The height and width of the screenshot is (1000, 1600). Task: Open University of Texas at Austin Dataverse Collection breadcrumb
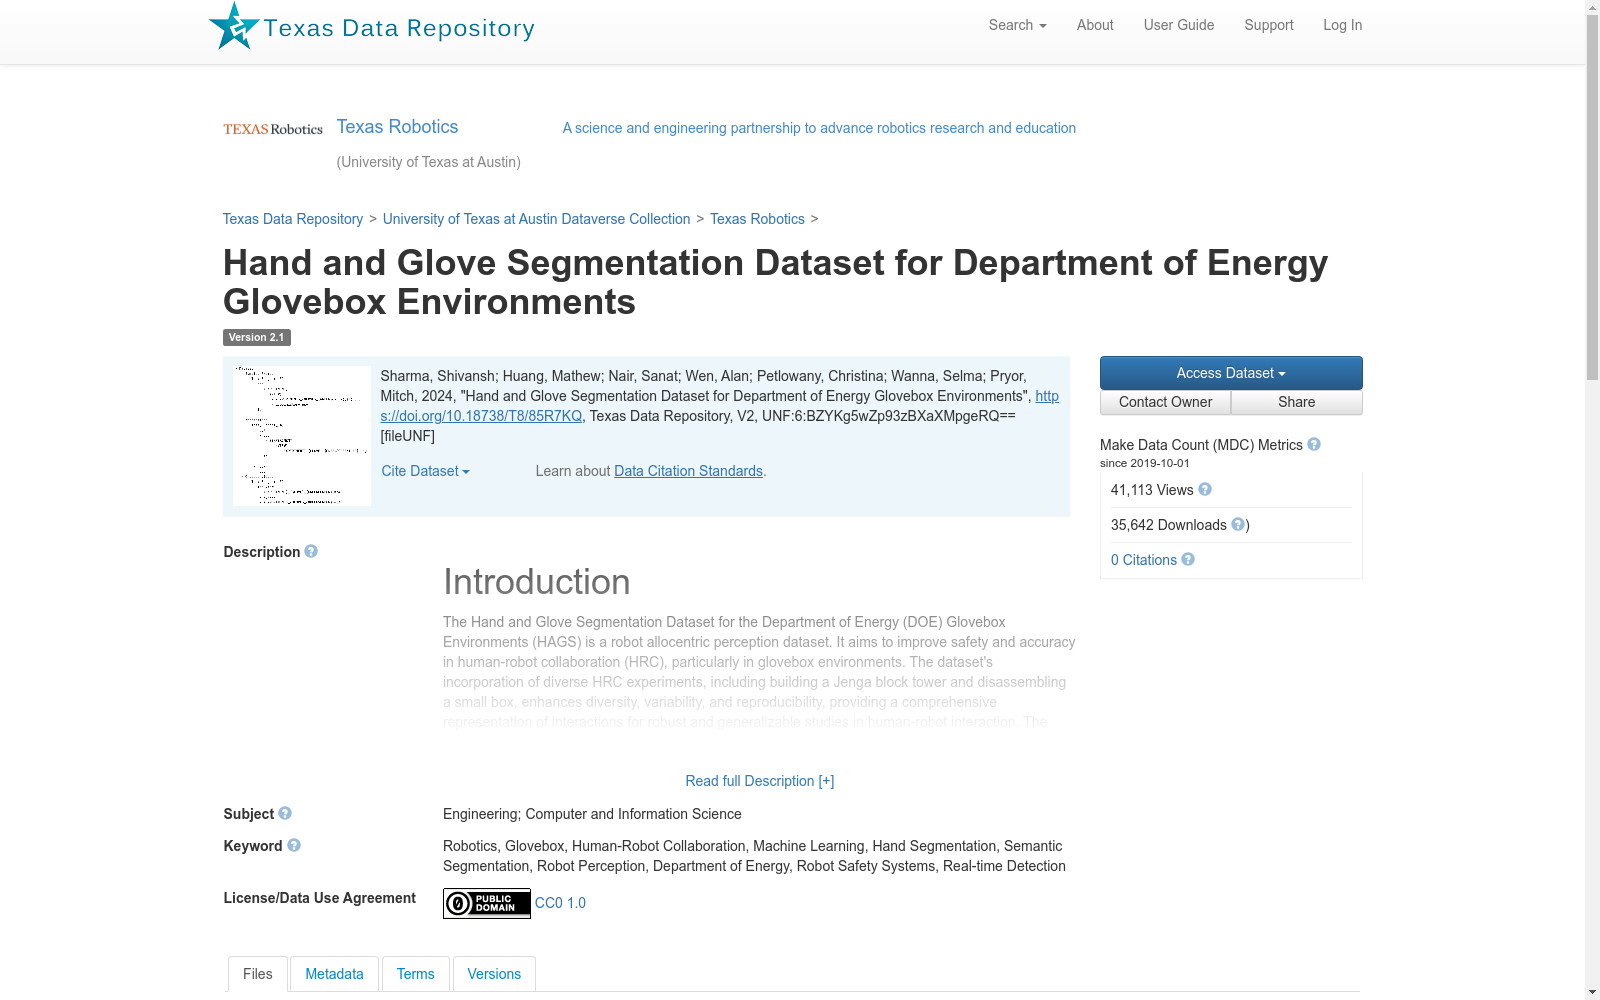point(536,219)
